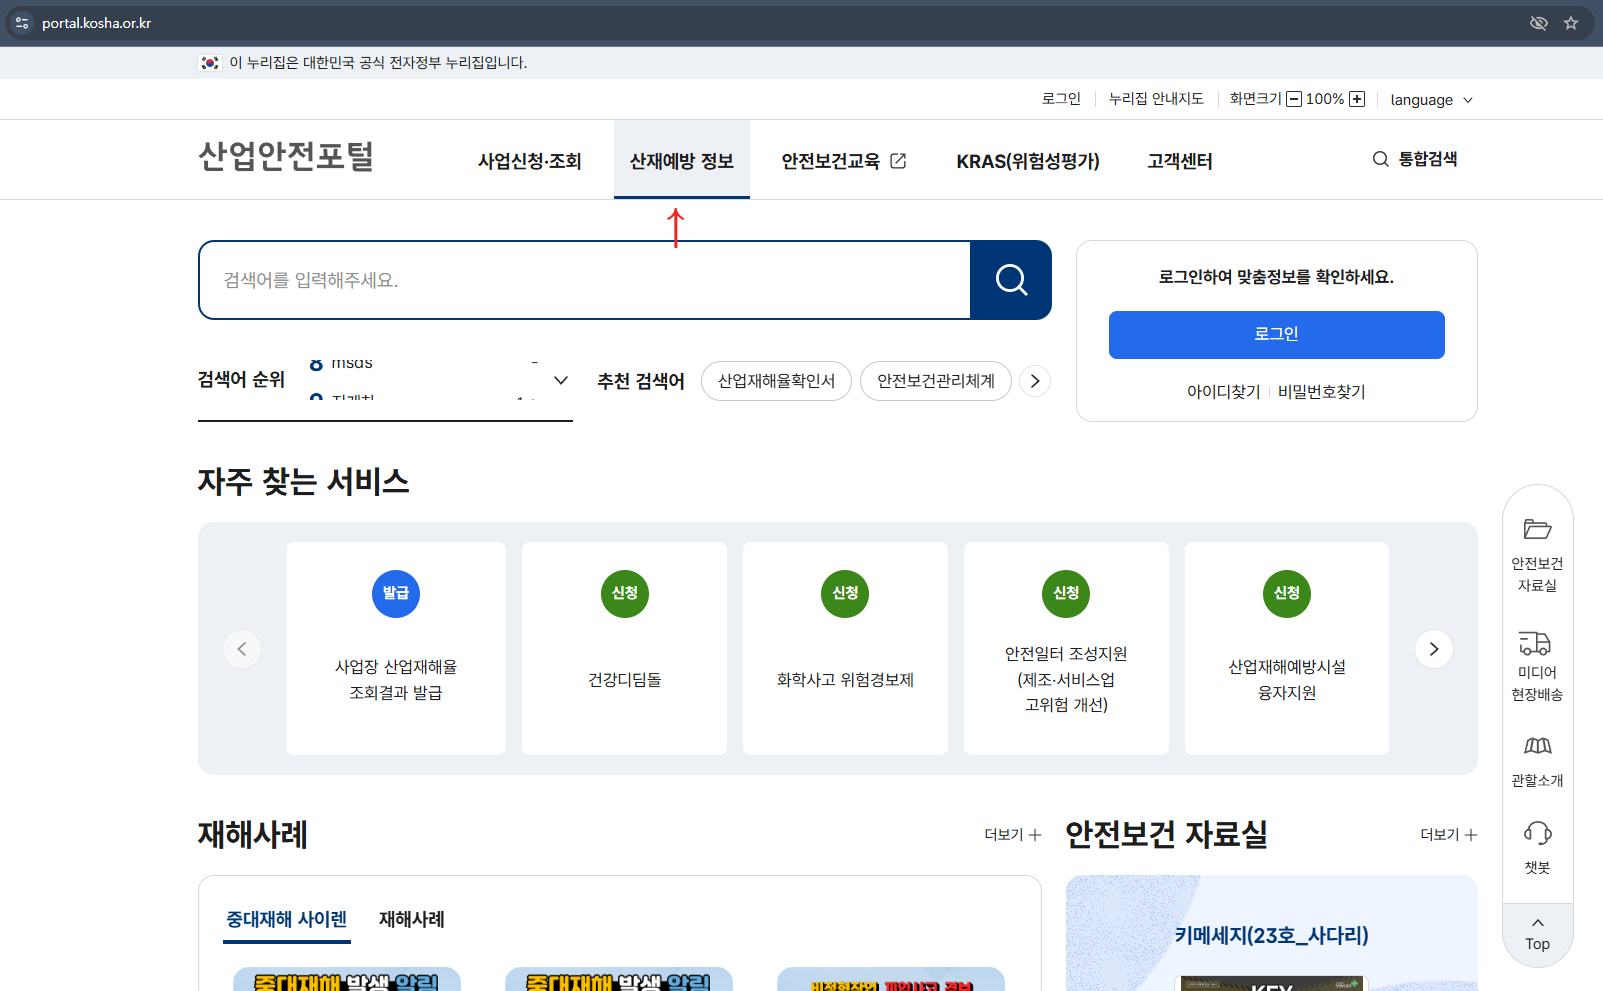Image resolution: width=1603 pixels, height=991 pixels.
Task: Click the 로그인 link in top utility bar
Action: point(1061,99)
